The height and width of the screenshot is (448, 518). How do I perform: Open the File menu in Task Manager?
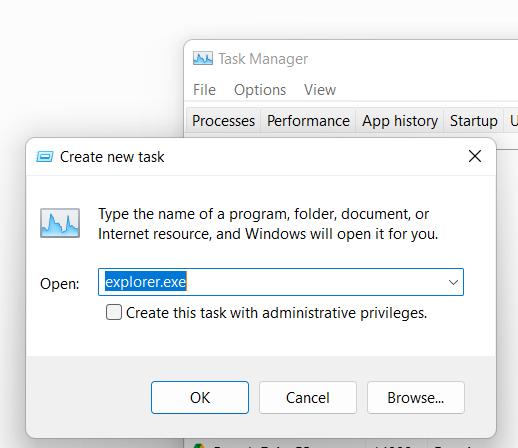[204, 90]
